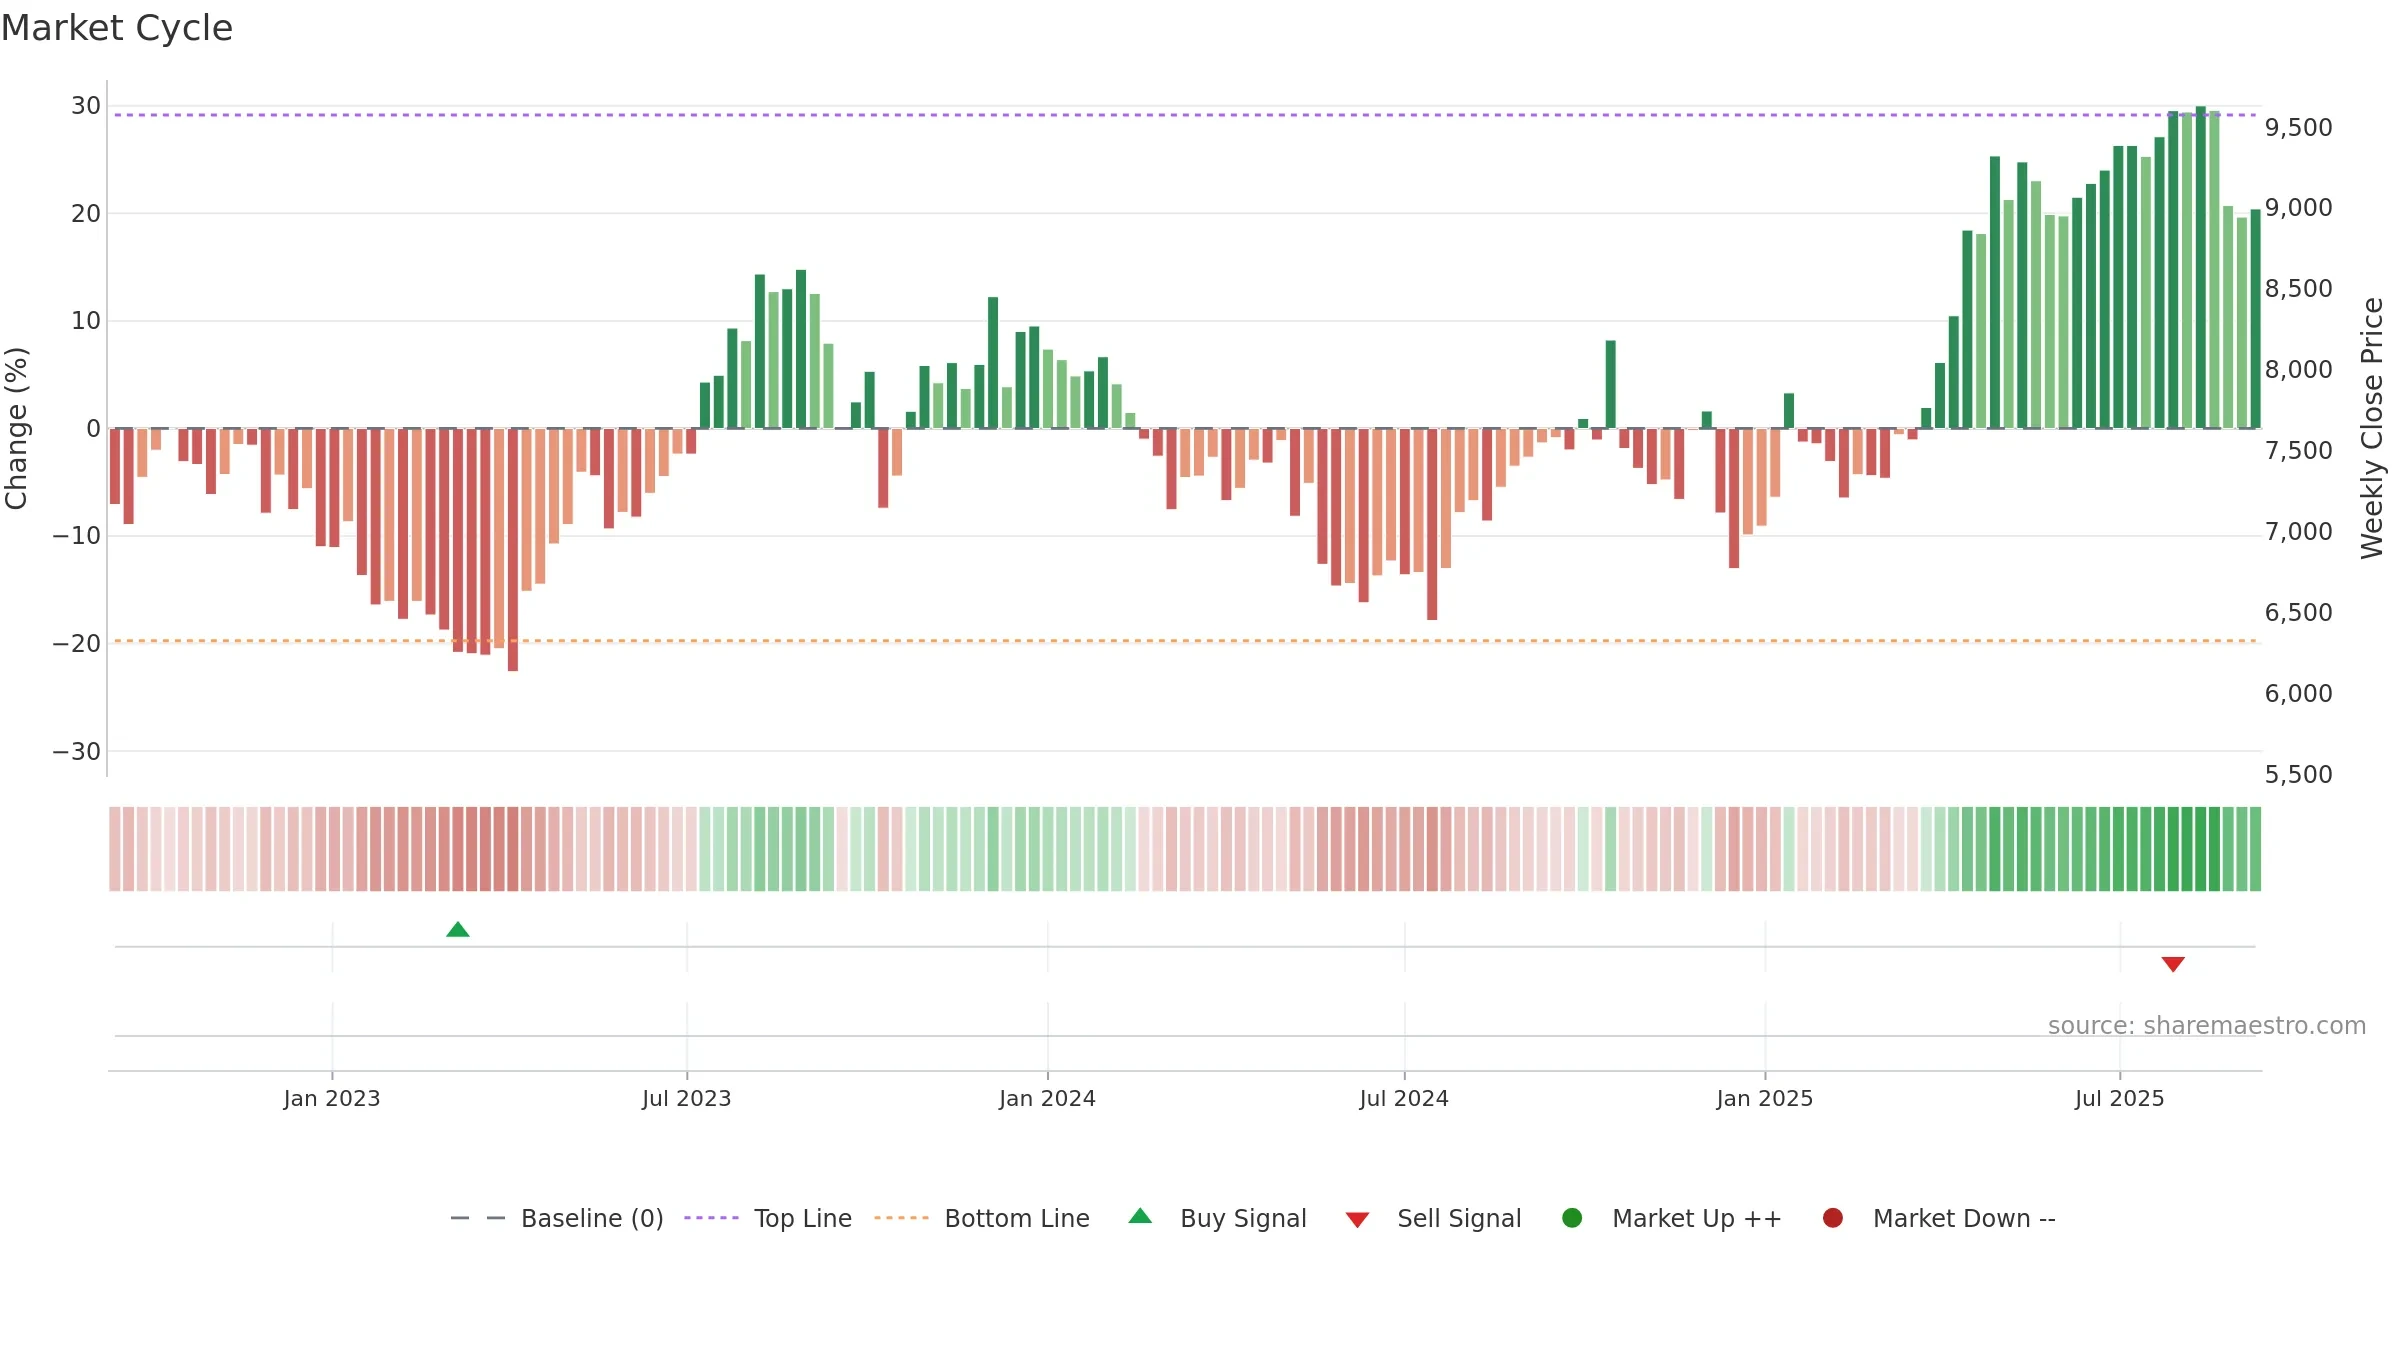
Task: Toggle Sell Signal legend entry
Action: (x=1433, y=1218)
